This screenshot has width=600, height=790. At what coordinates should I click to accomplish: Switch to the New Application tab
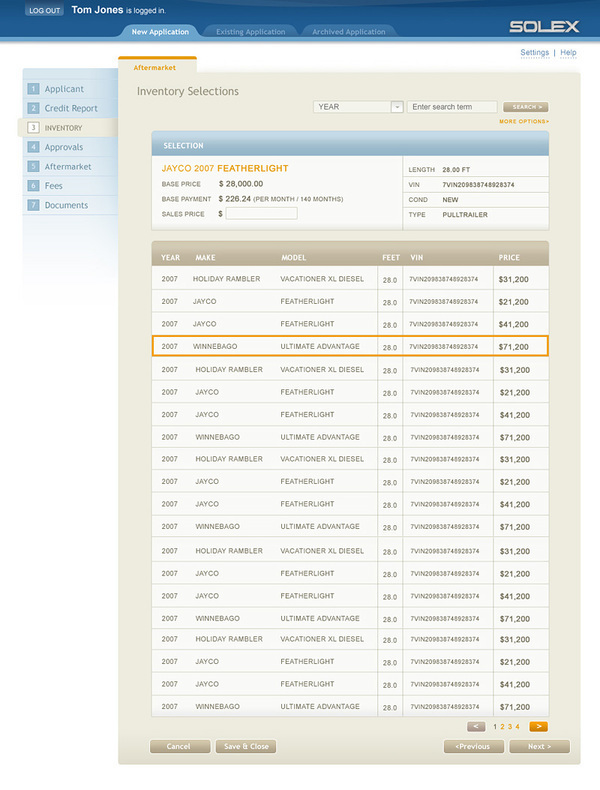pyautogui.click(x=160, y=31)
